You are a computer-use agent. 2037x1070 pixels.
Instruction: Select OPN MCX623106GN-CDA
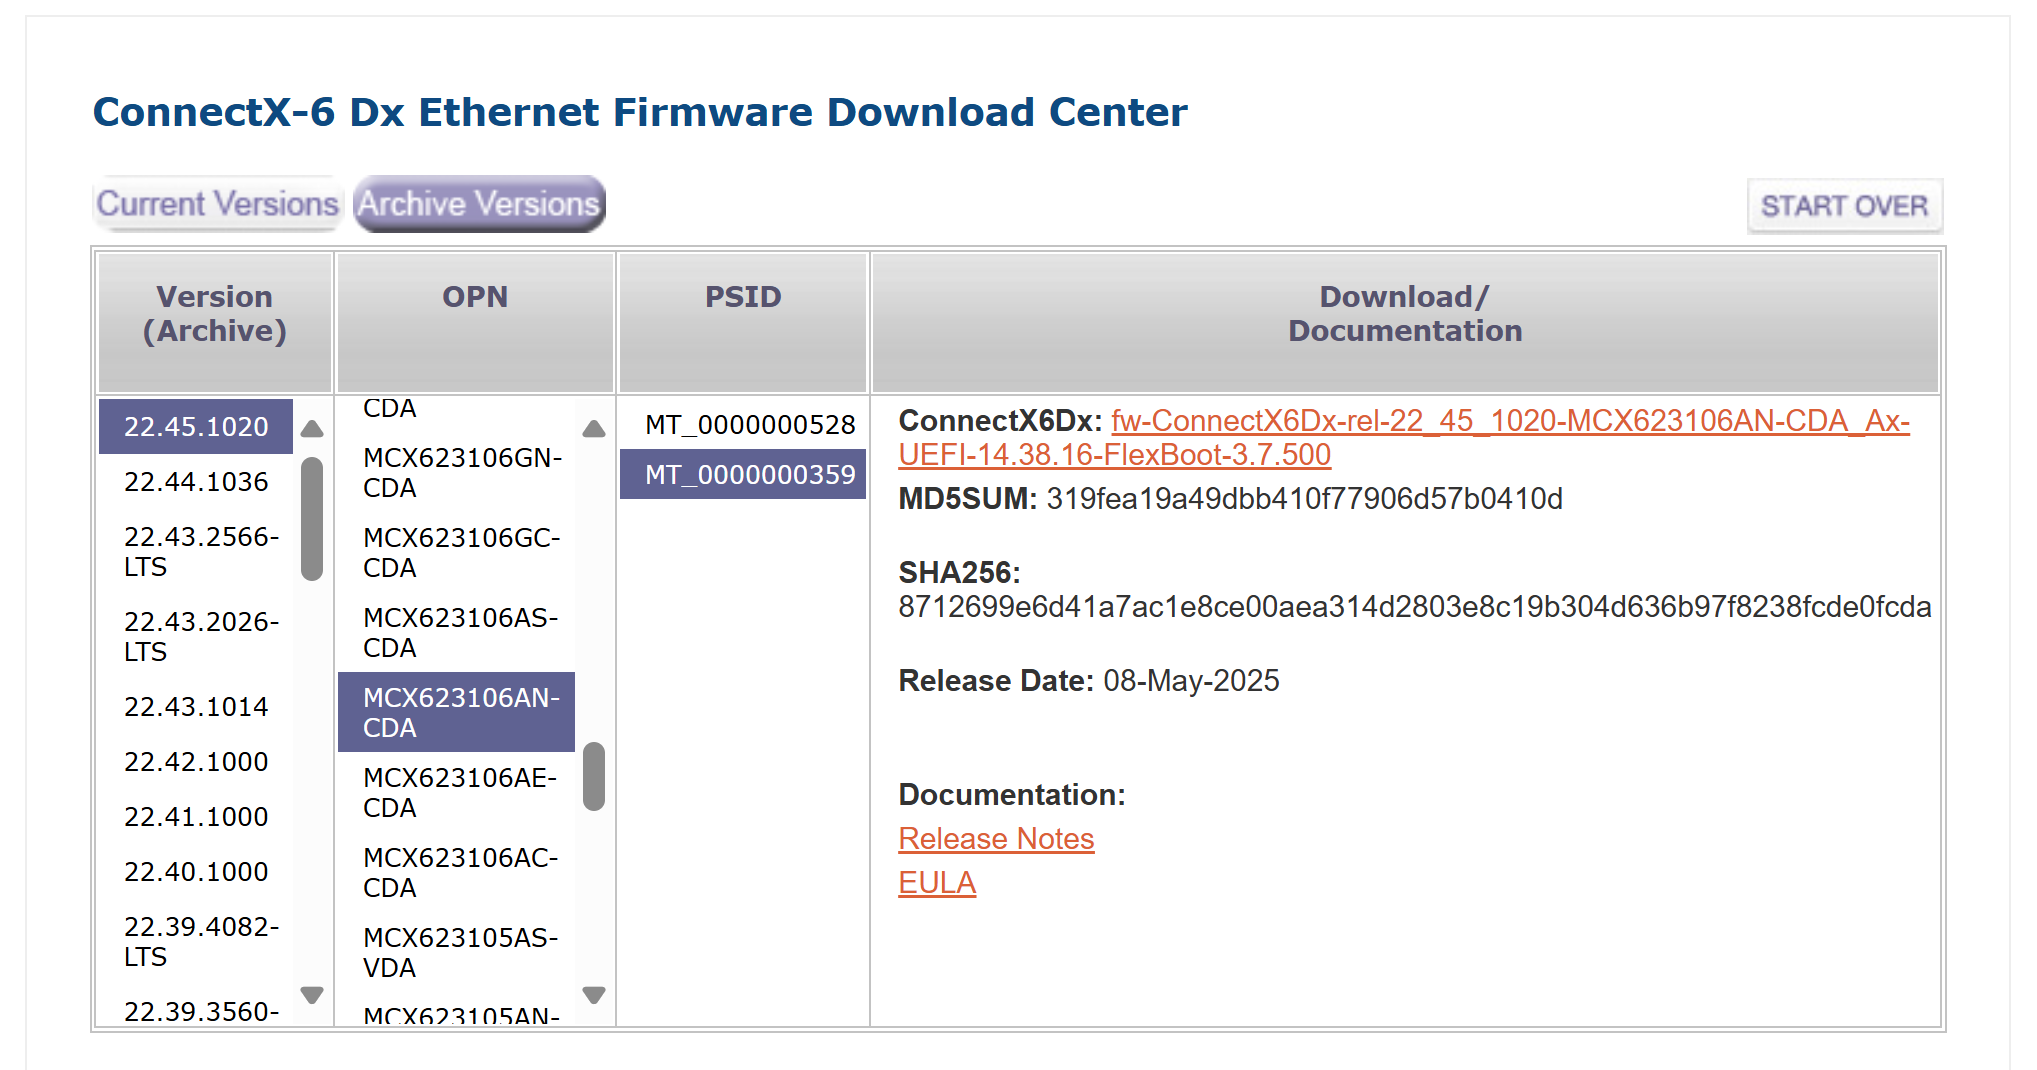tap(462, 473)
